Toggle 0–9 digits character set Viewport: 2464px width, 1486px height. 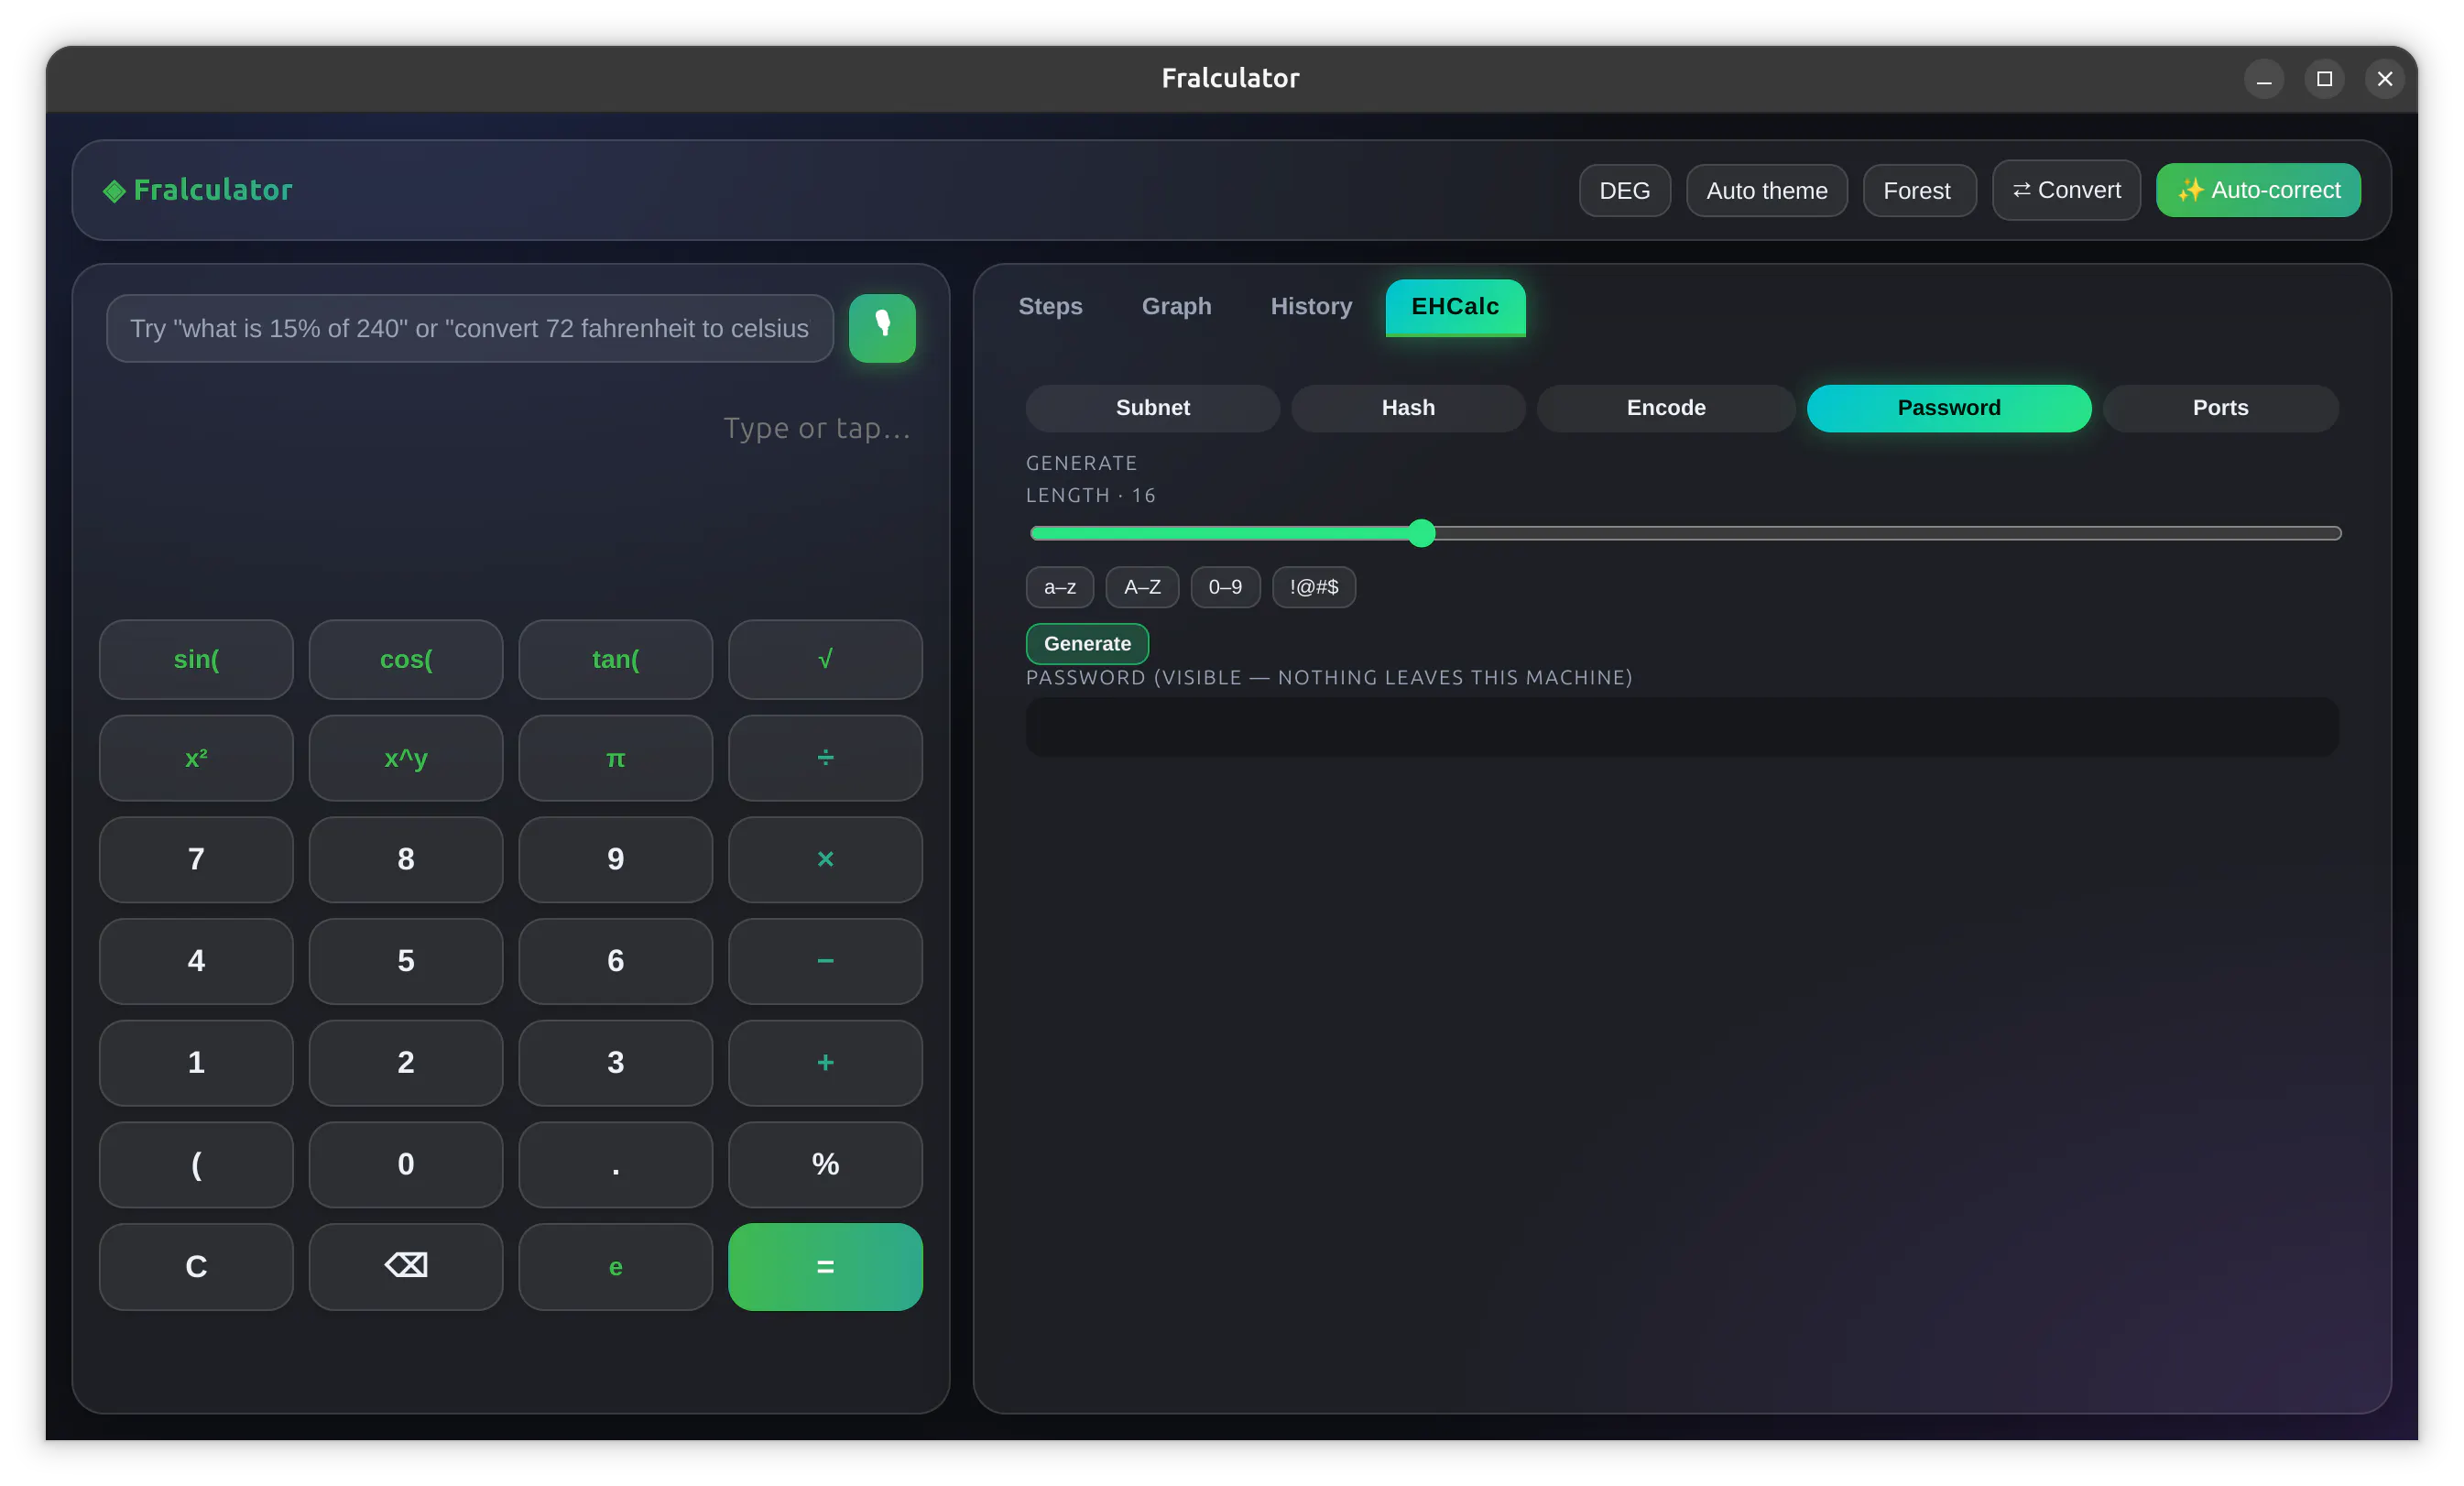pyautogui.click(x=1225, y=587)
